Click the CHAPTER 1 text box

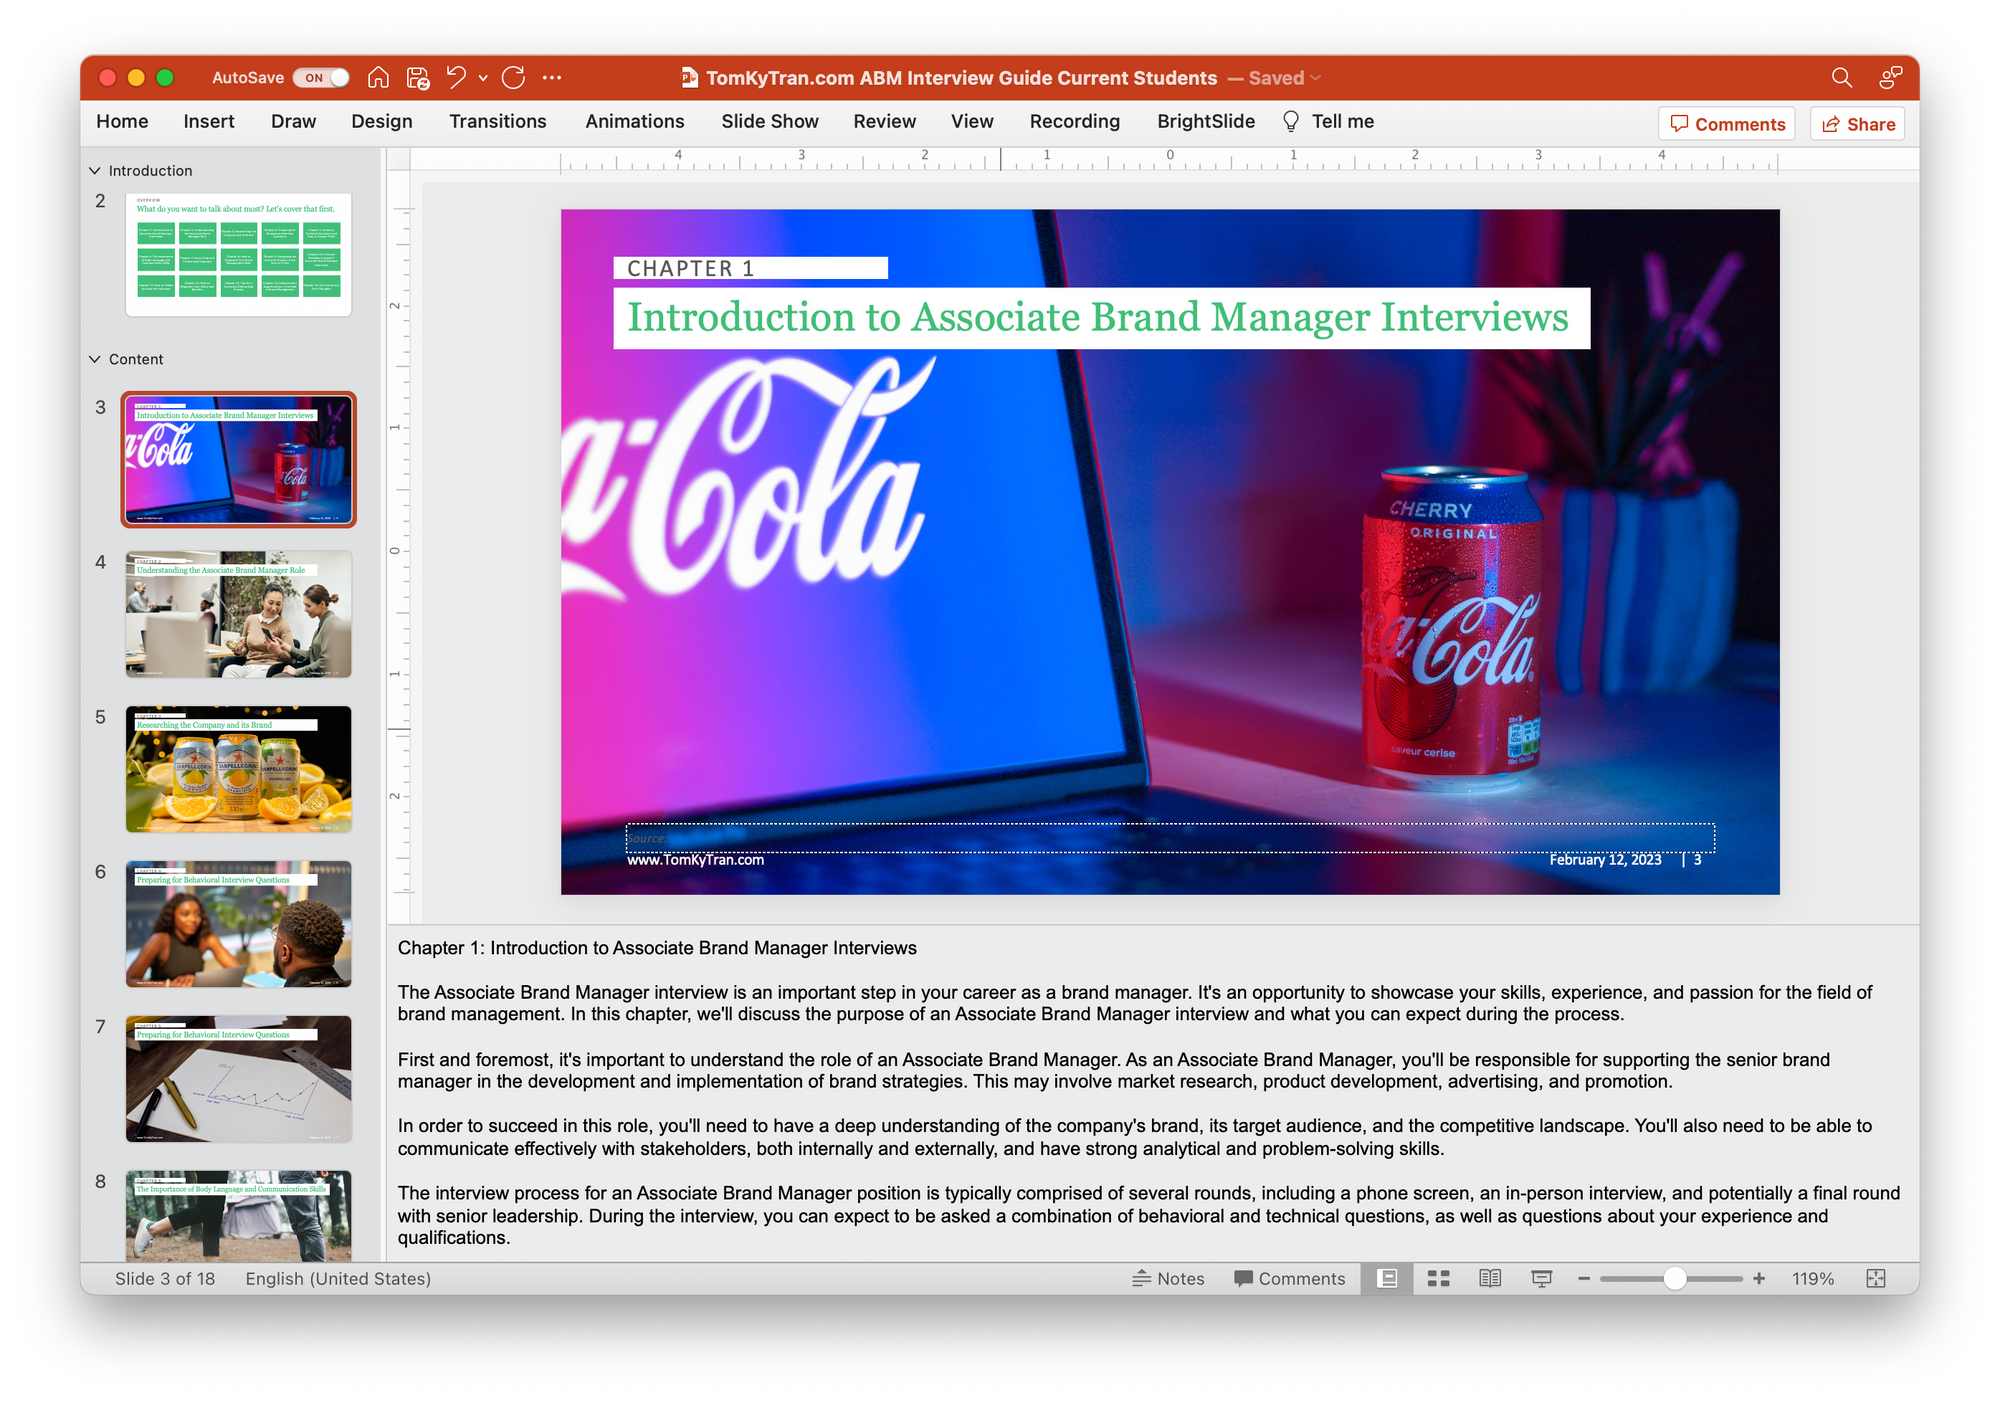pos(750,268)
